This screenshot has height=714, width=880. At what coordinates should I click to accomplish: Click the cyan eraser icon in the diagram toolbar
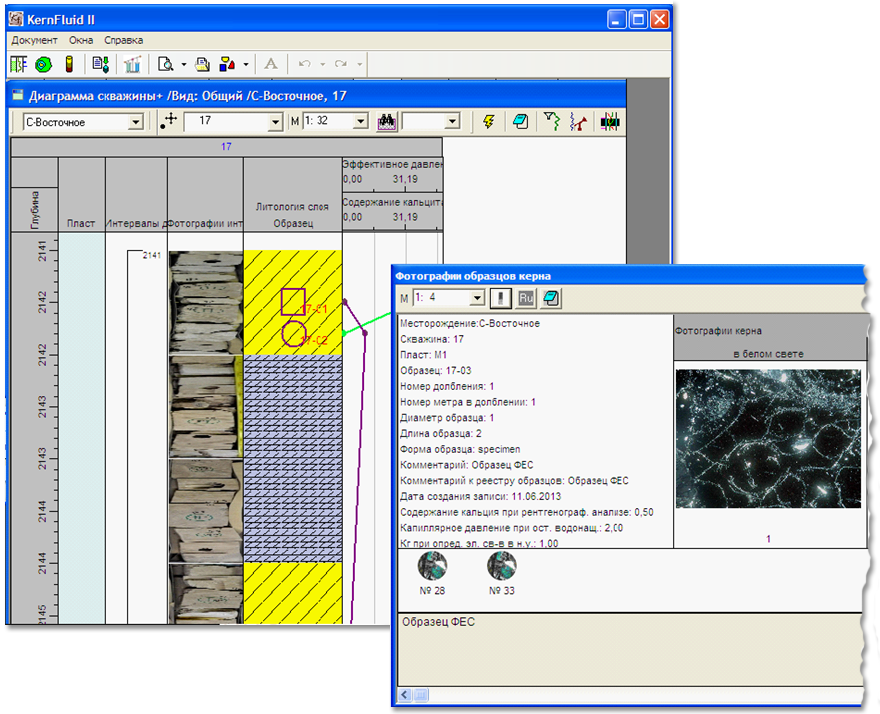(520, 121)
